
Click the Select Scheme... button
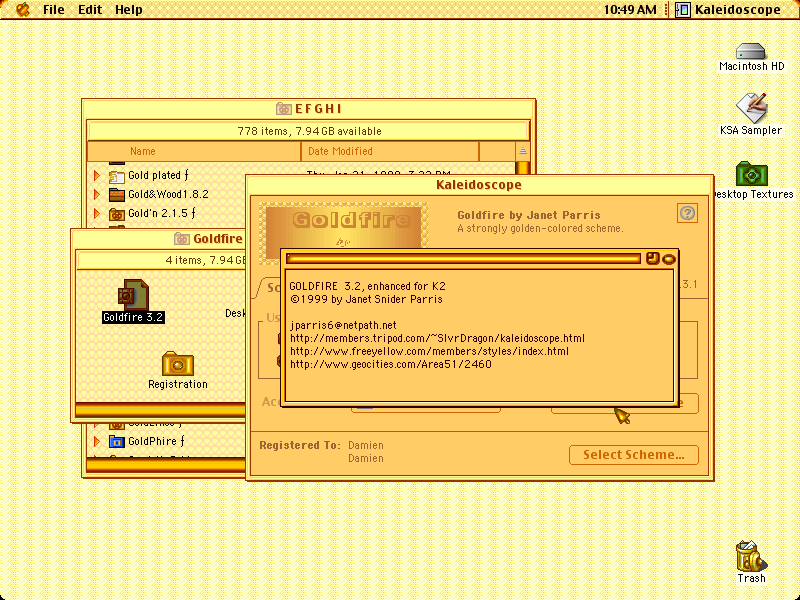point(634,455)
